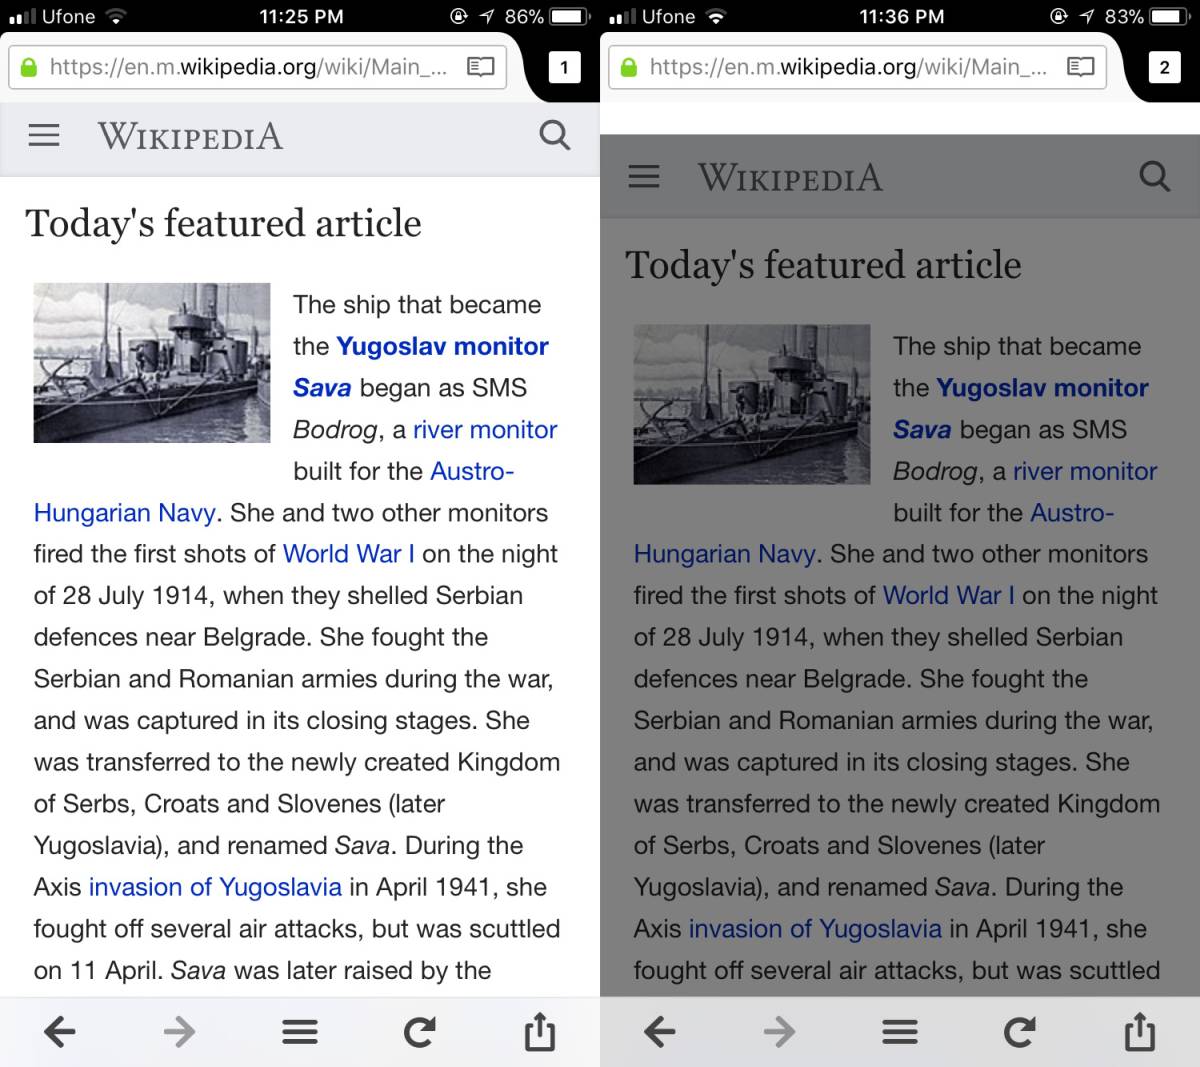
Task: Tap the share icon in left browser toolbar
Action: tap(540, 1031)
